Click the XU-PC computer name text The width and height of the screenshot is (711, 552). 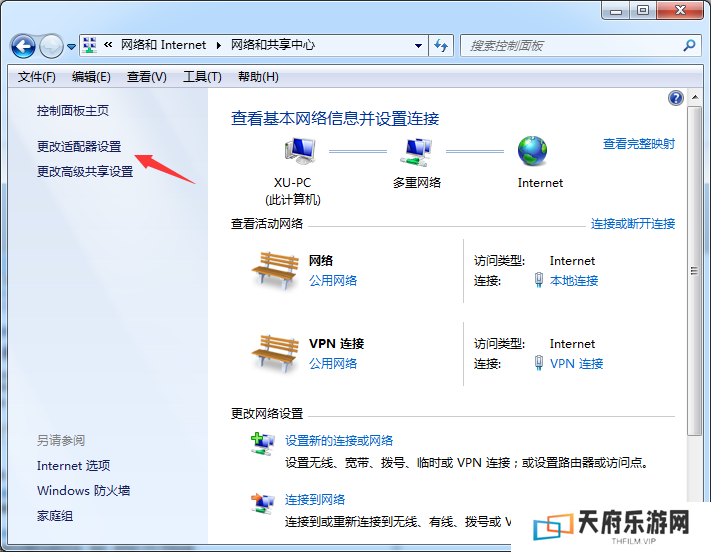292,183
